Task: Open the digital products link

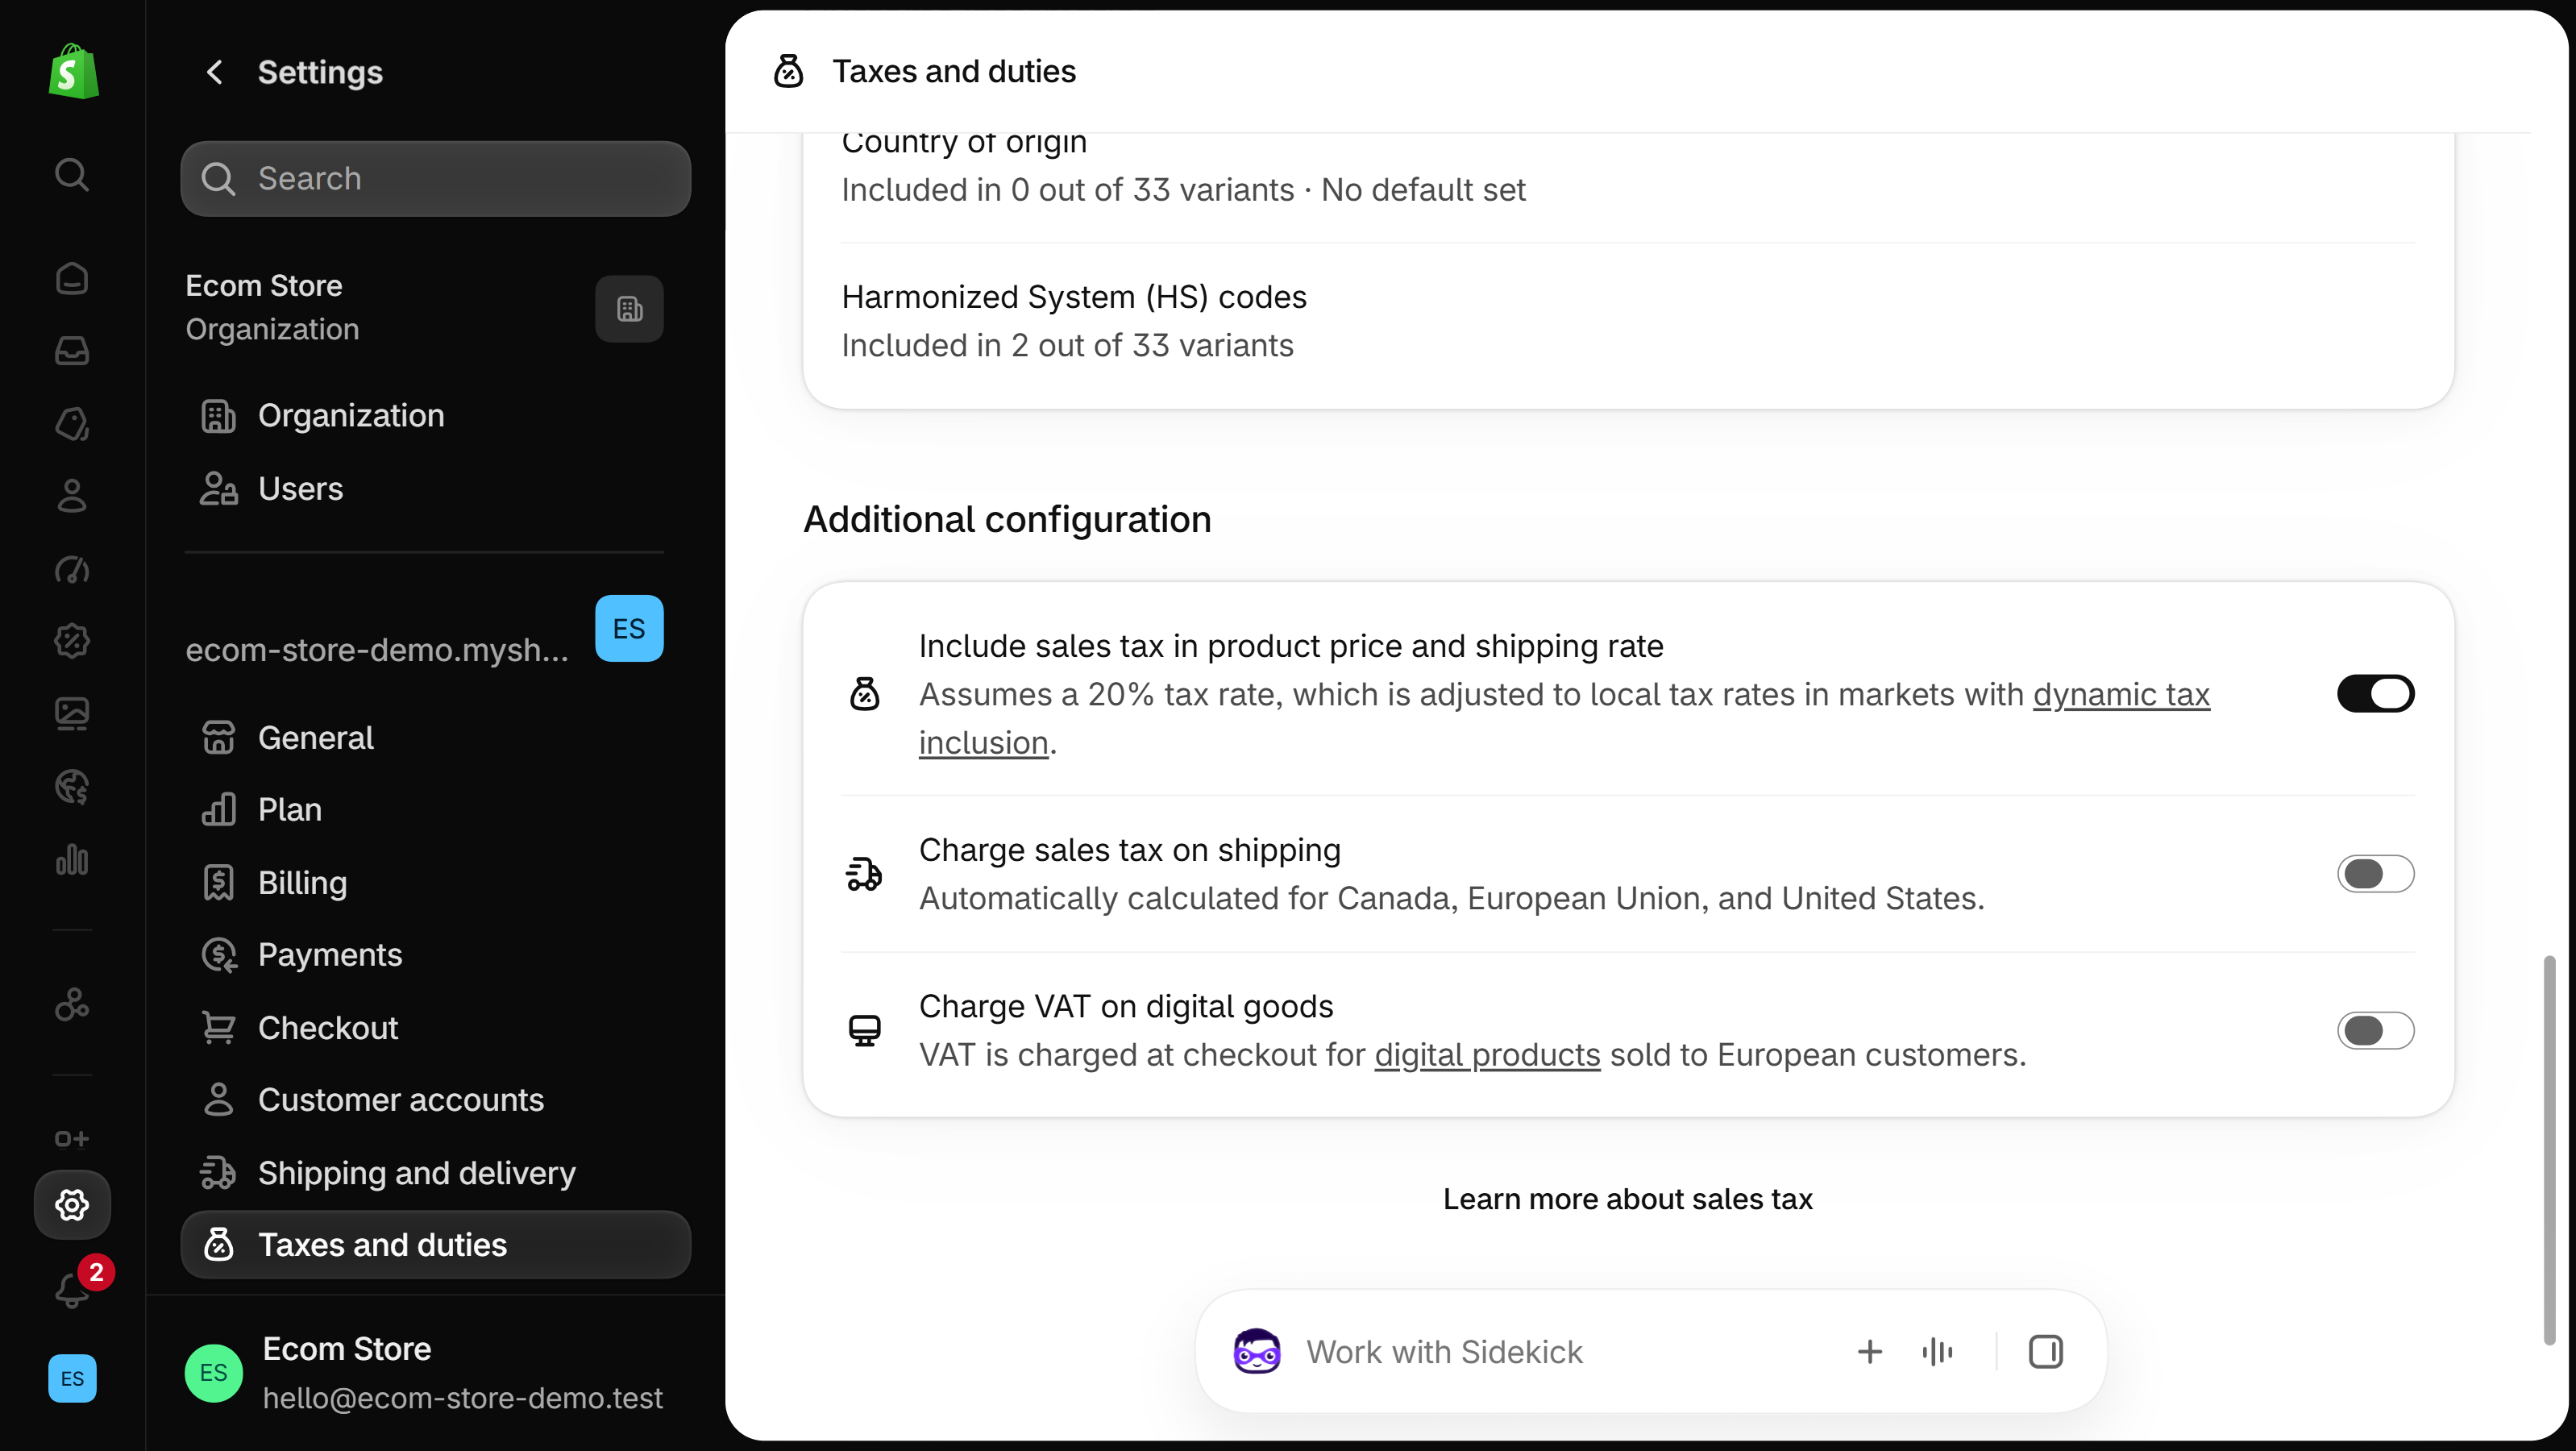Action: [1487, 1055]
